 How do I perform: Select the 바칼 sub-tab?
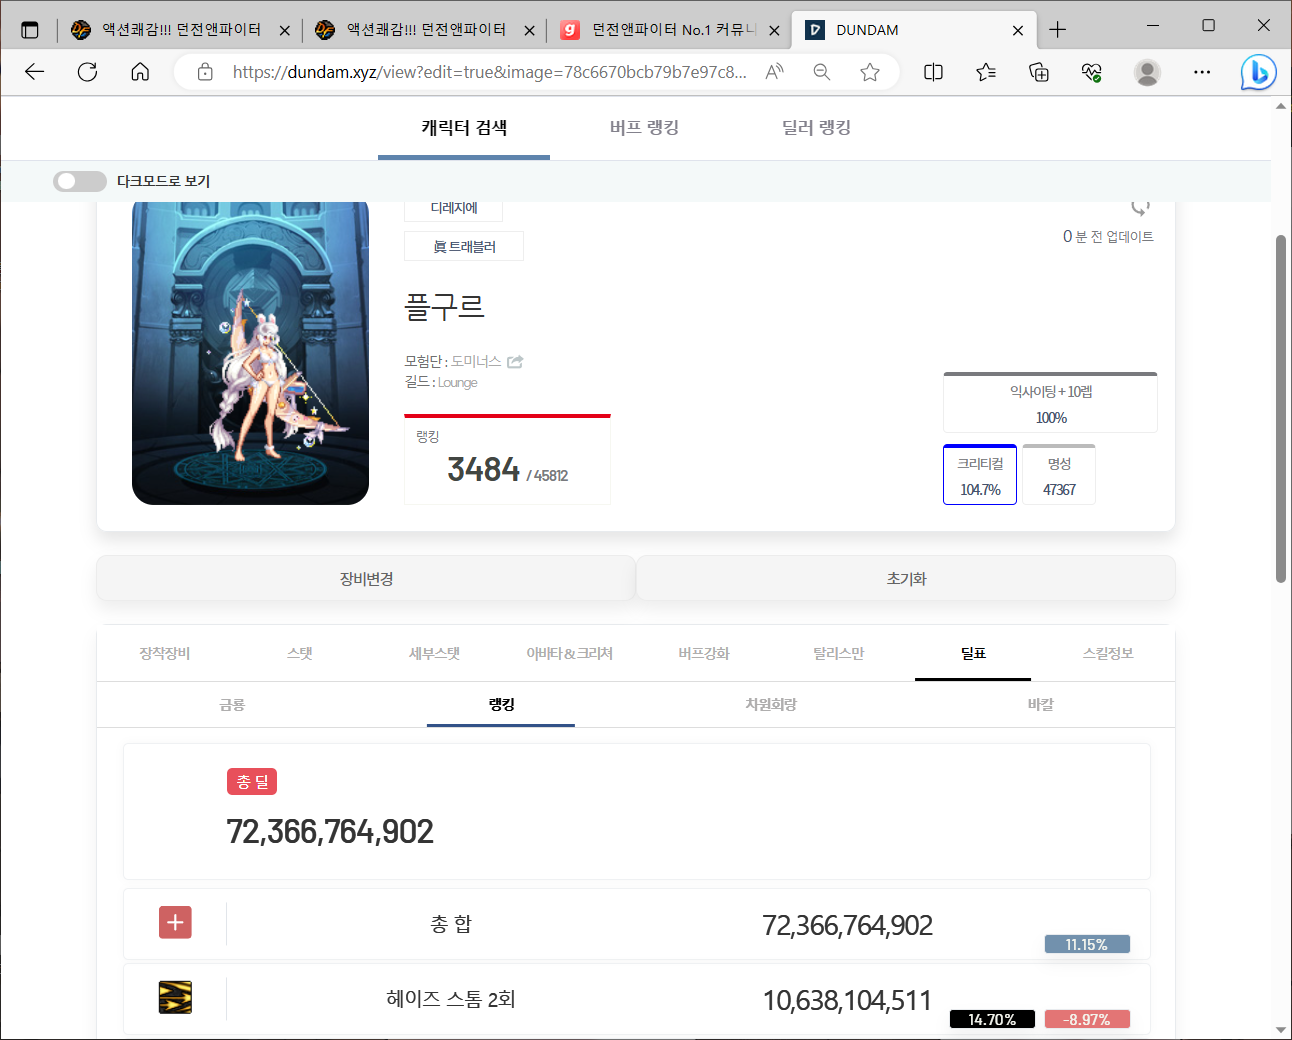(1040, 704)
